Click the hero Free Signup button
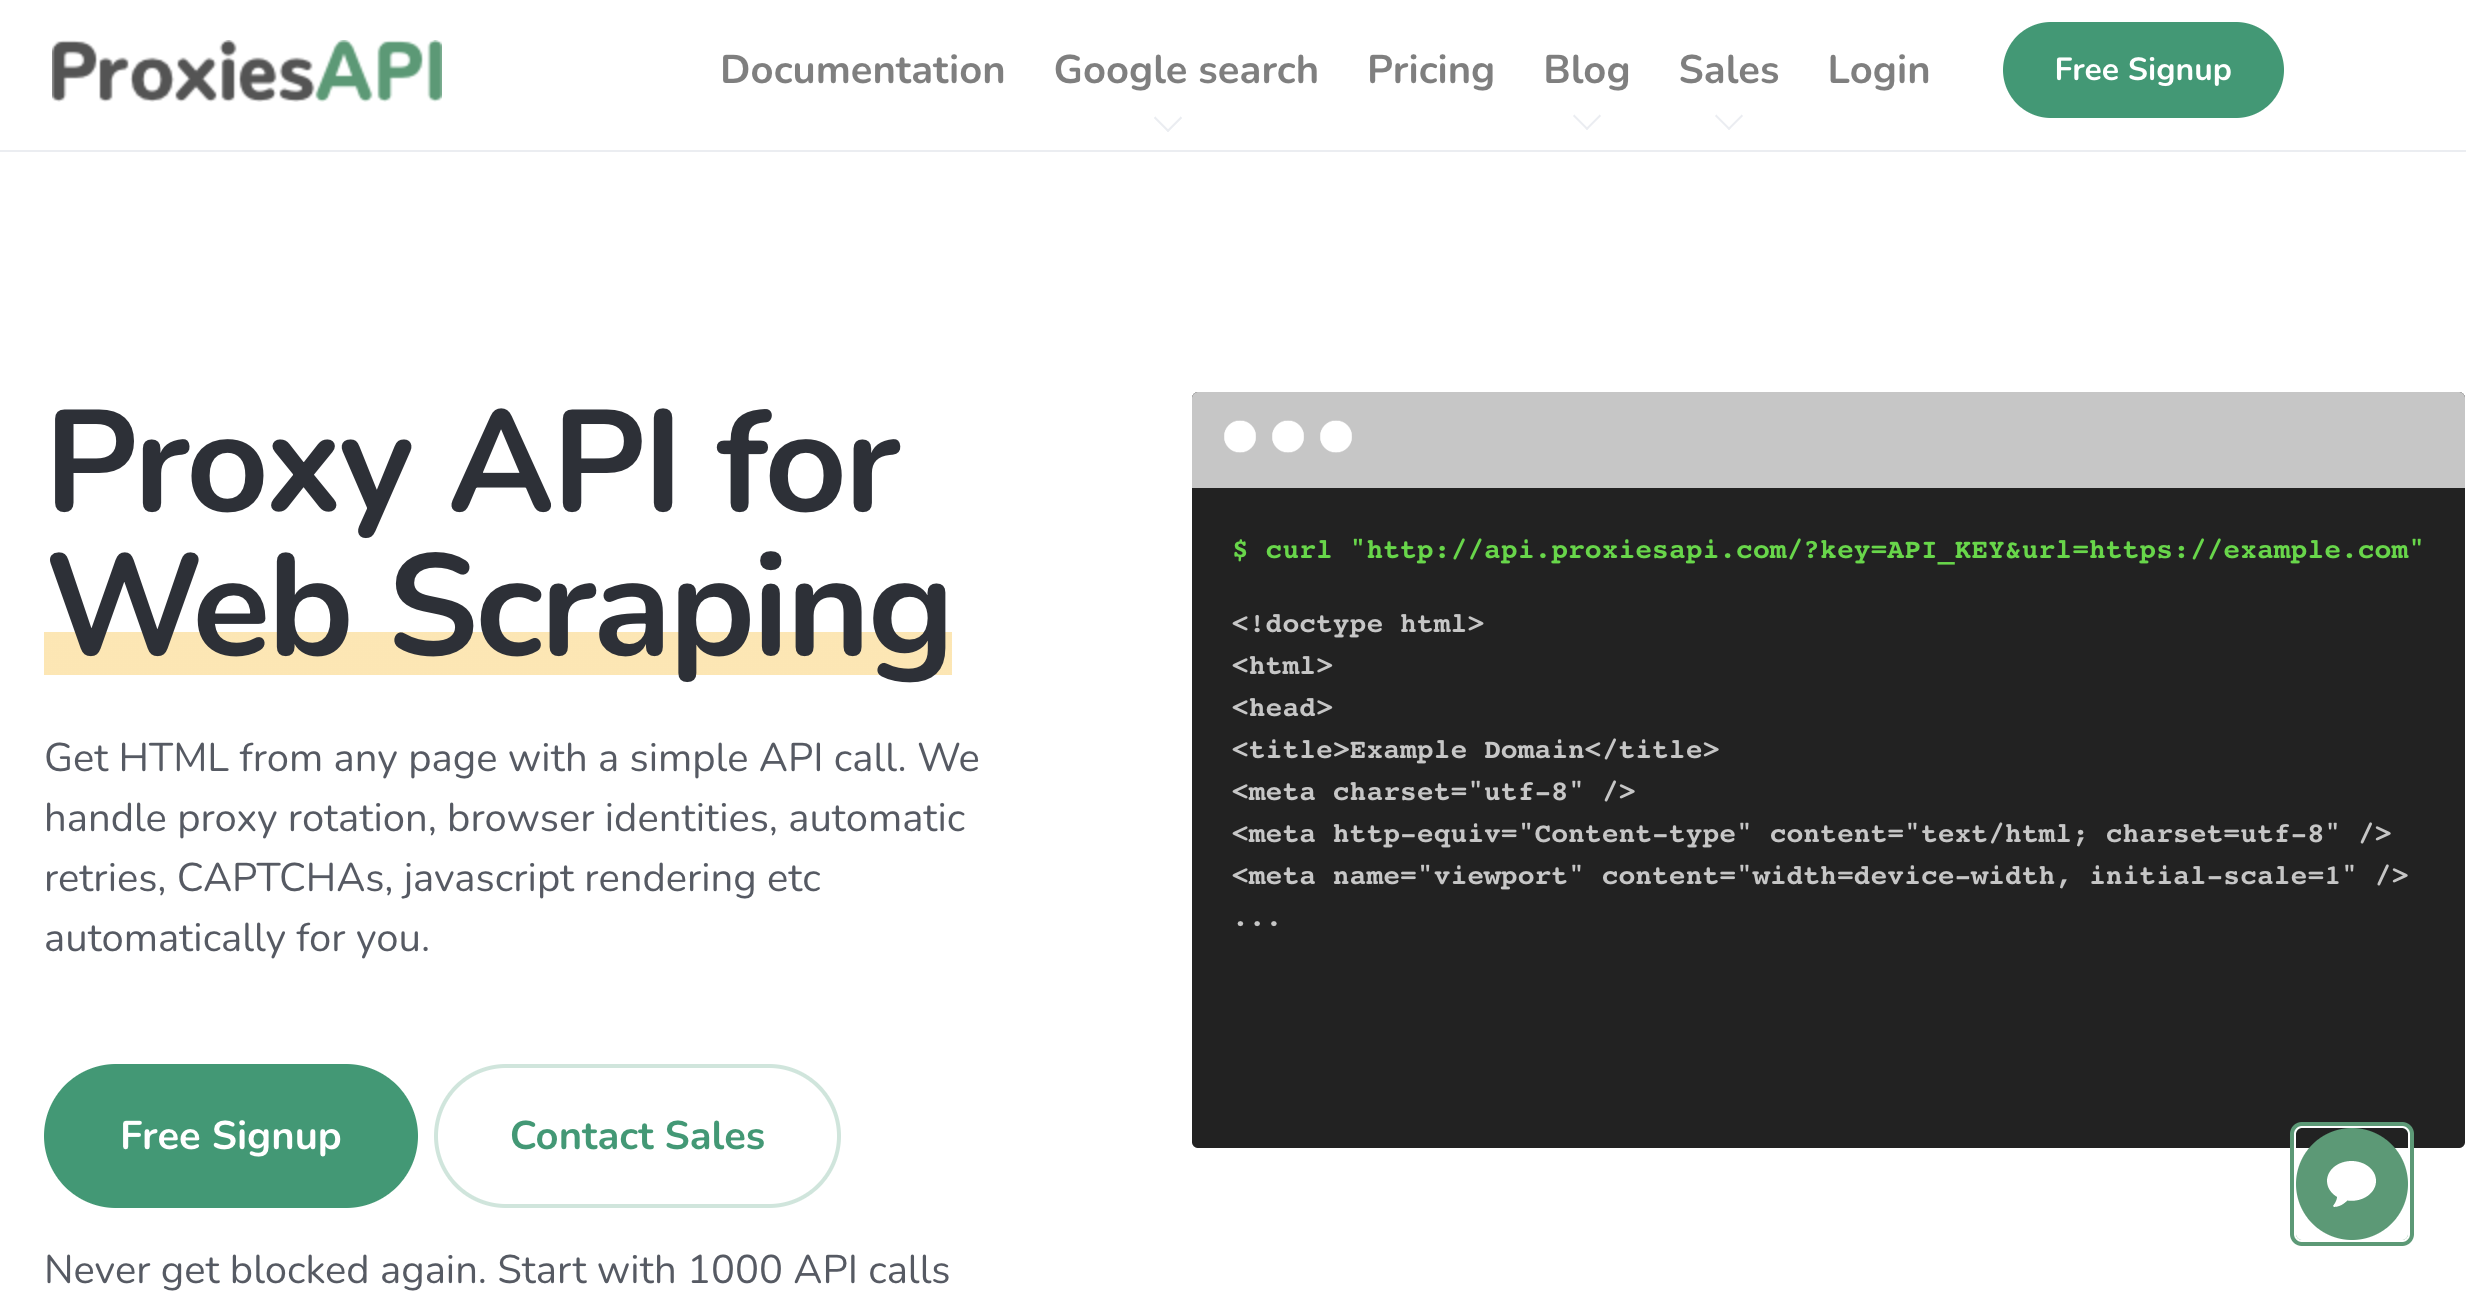2466x1298 pixels. [231, 1136]
